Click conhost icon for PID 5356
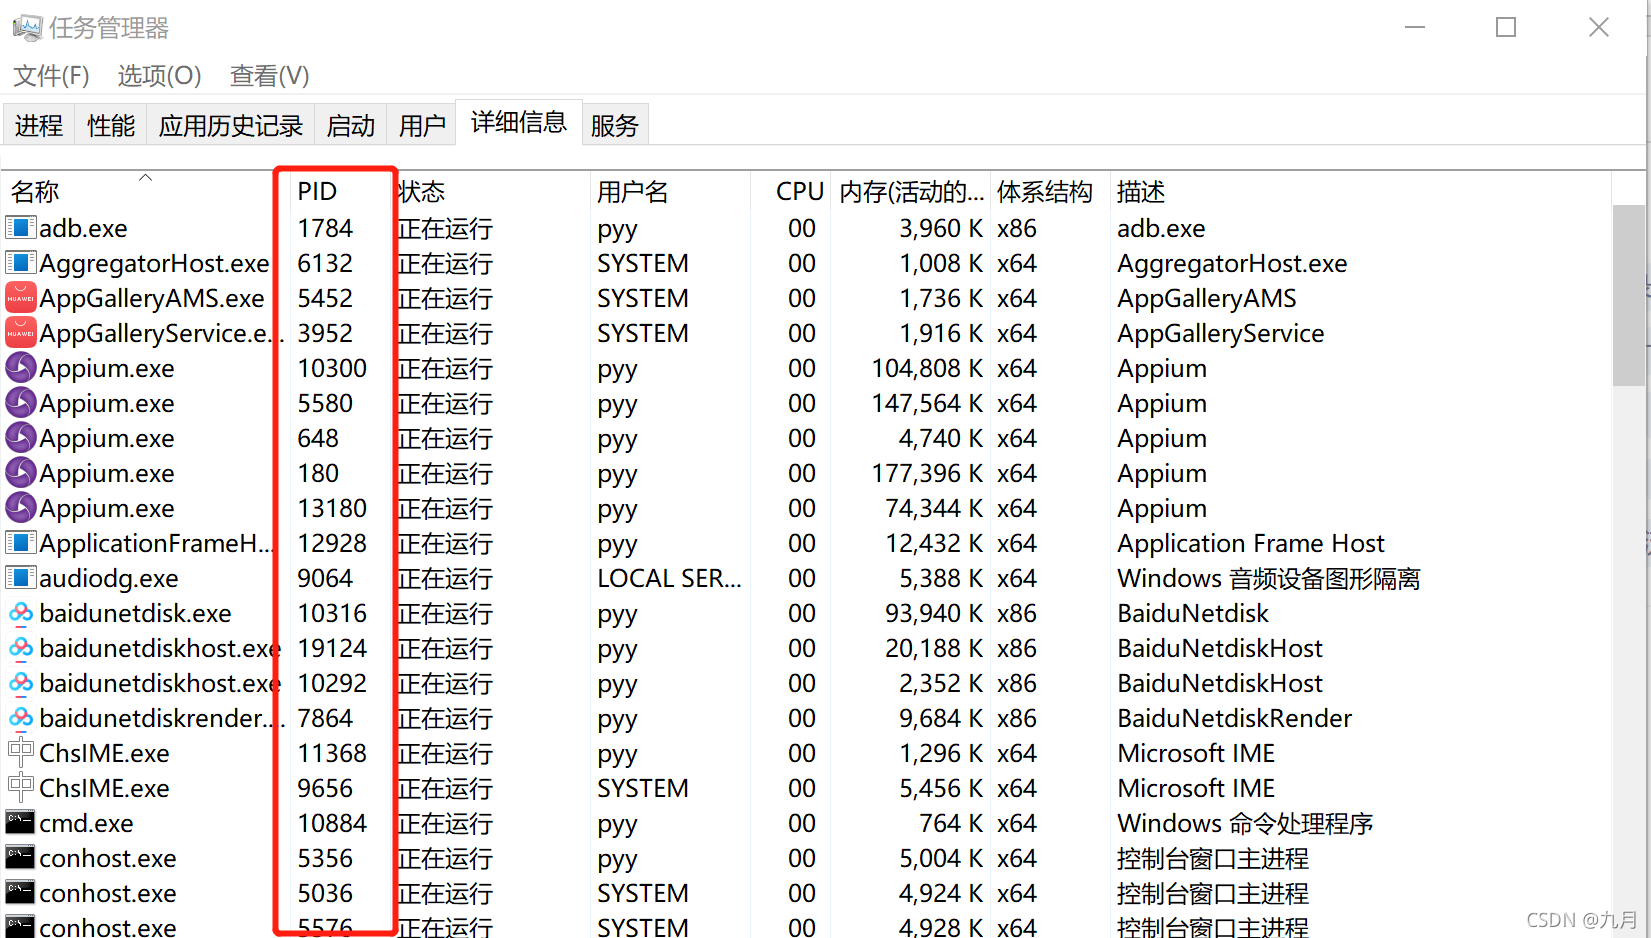Viewport: 1651px width, 938px height. [21, 858]
